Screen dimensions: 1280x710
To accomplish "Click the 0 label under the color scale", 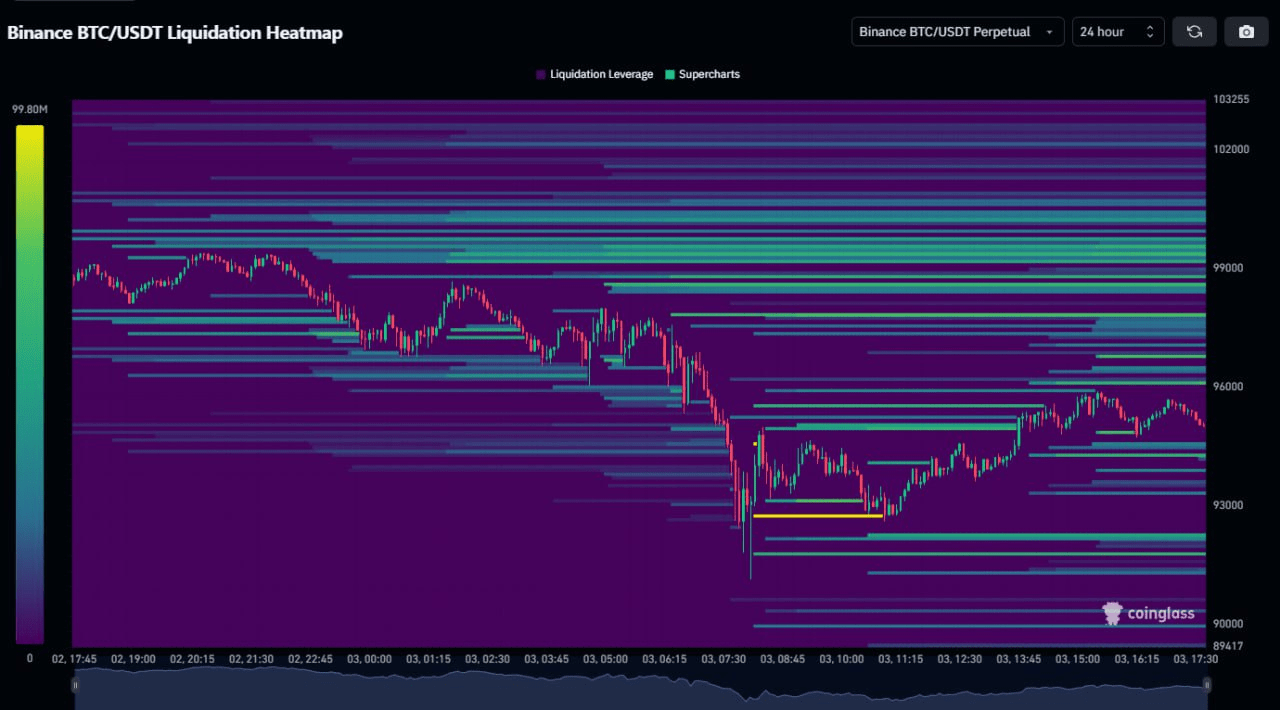I will point(30,658).
